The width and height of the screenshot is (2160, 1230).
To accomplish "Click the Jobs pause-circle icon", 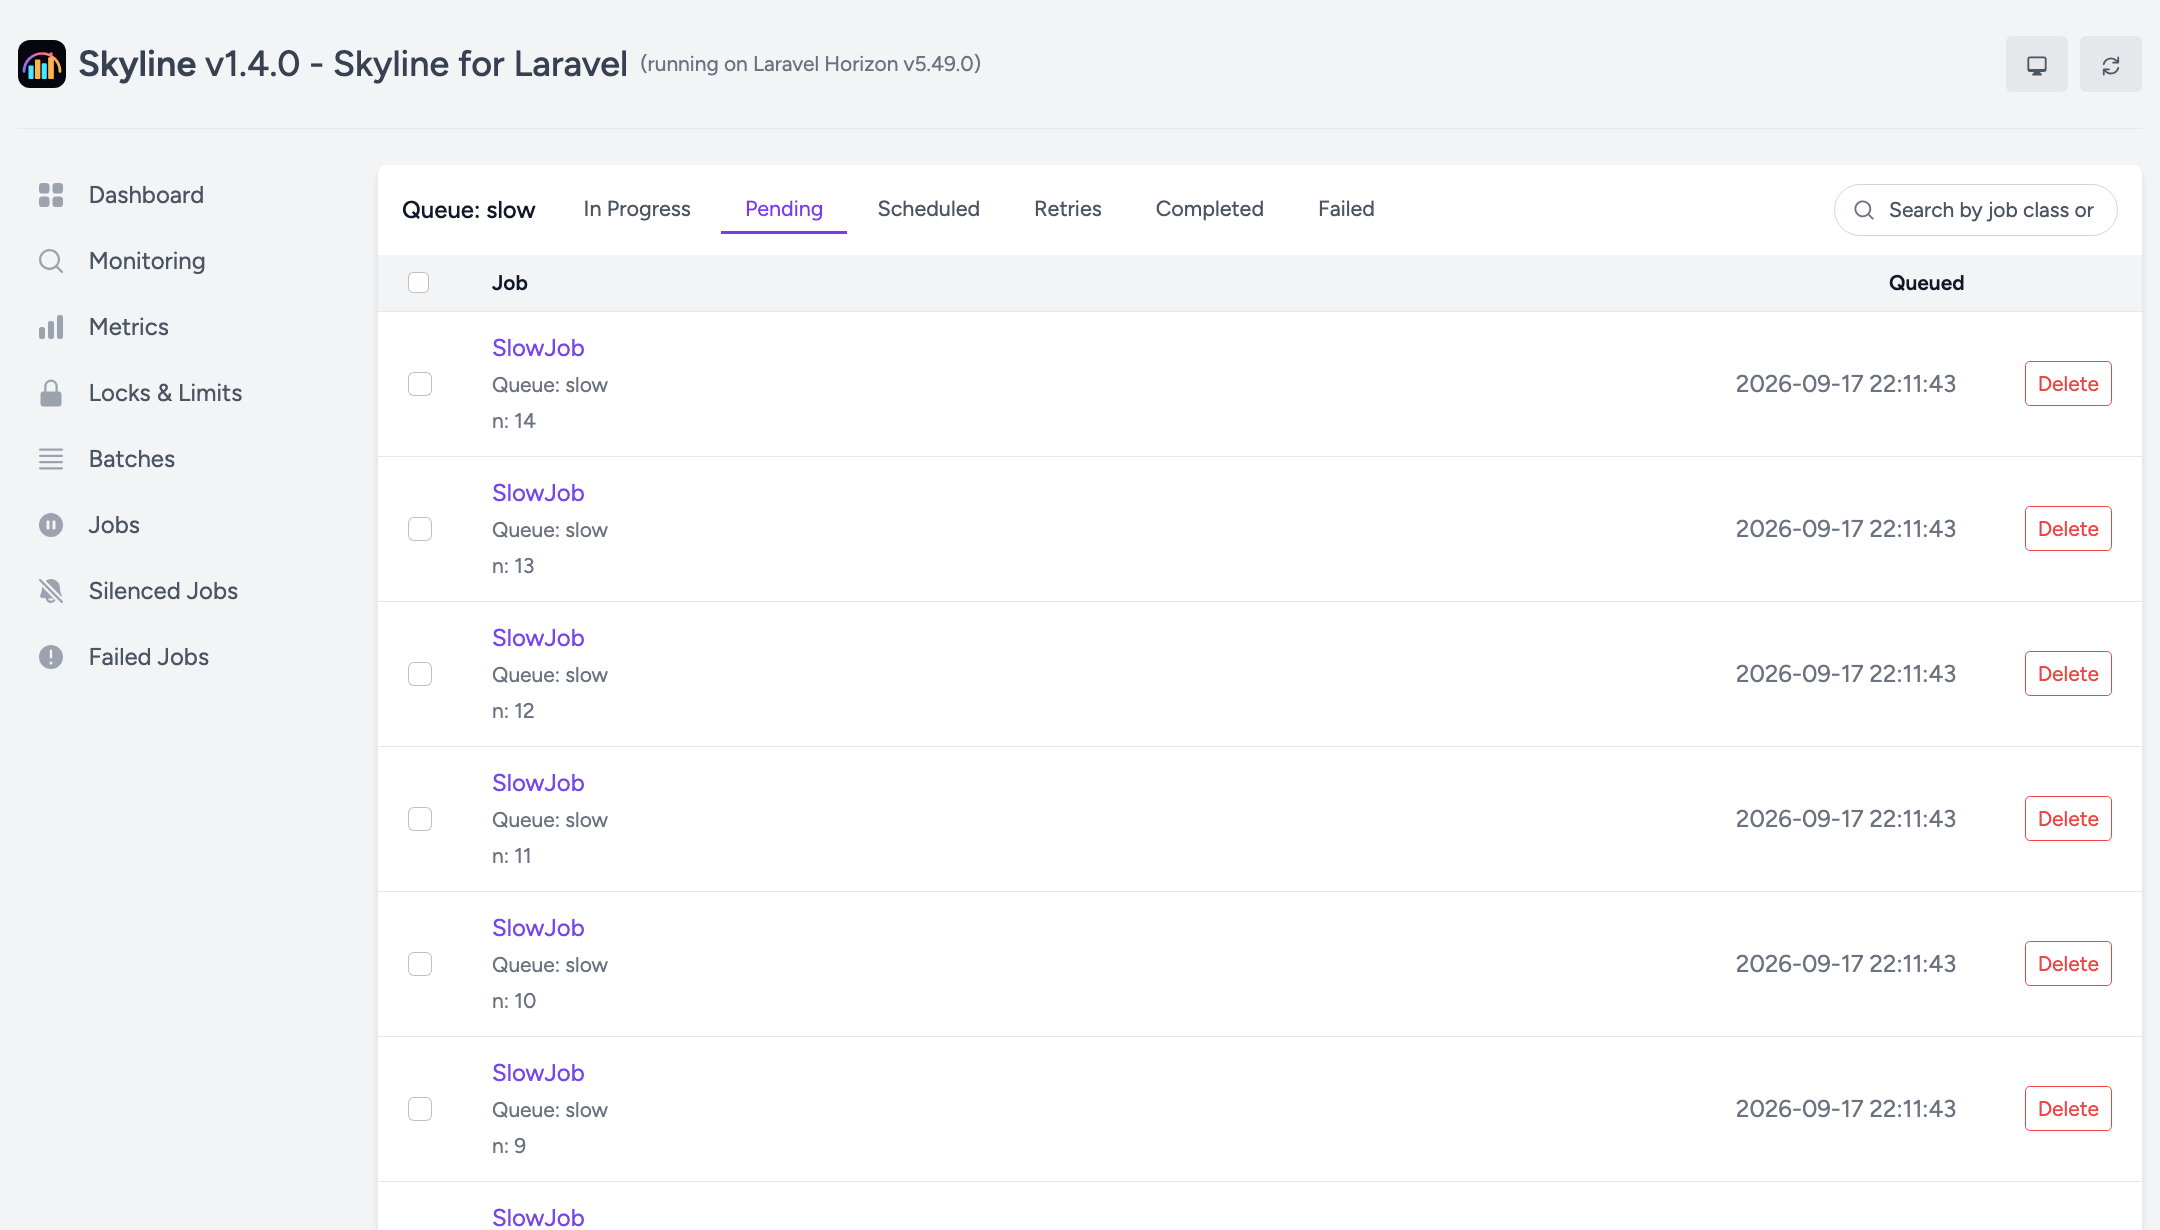I will tap(51, 525).
